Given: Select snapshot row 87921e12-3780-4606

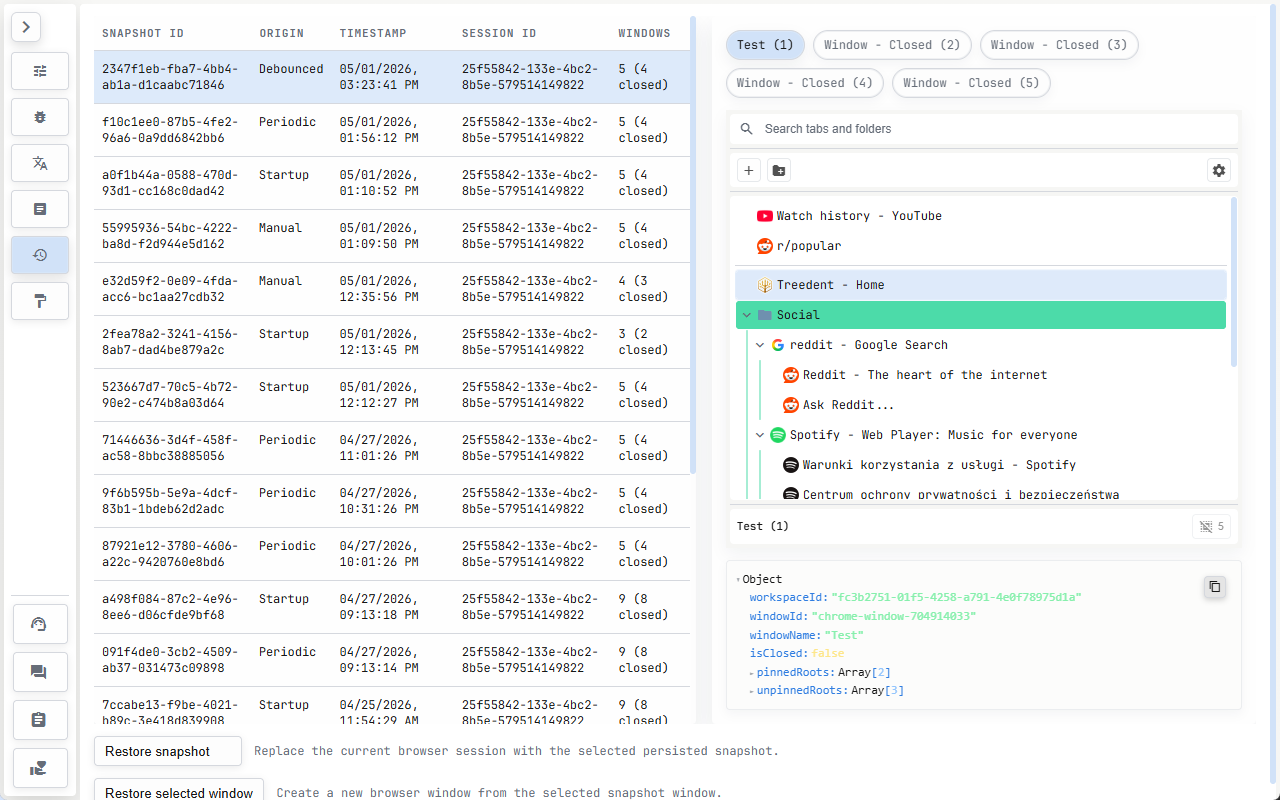Looking at the screenshot, I should click(392, 554).
